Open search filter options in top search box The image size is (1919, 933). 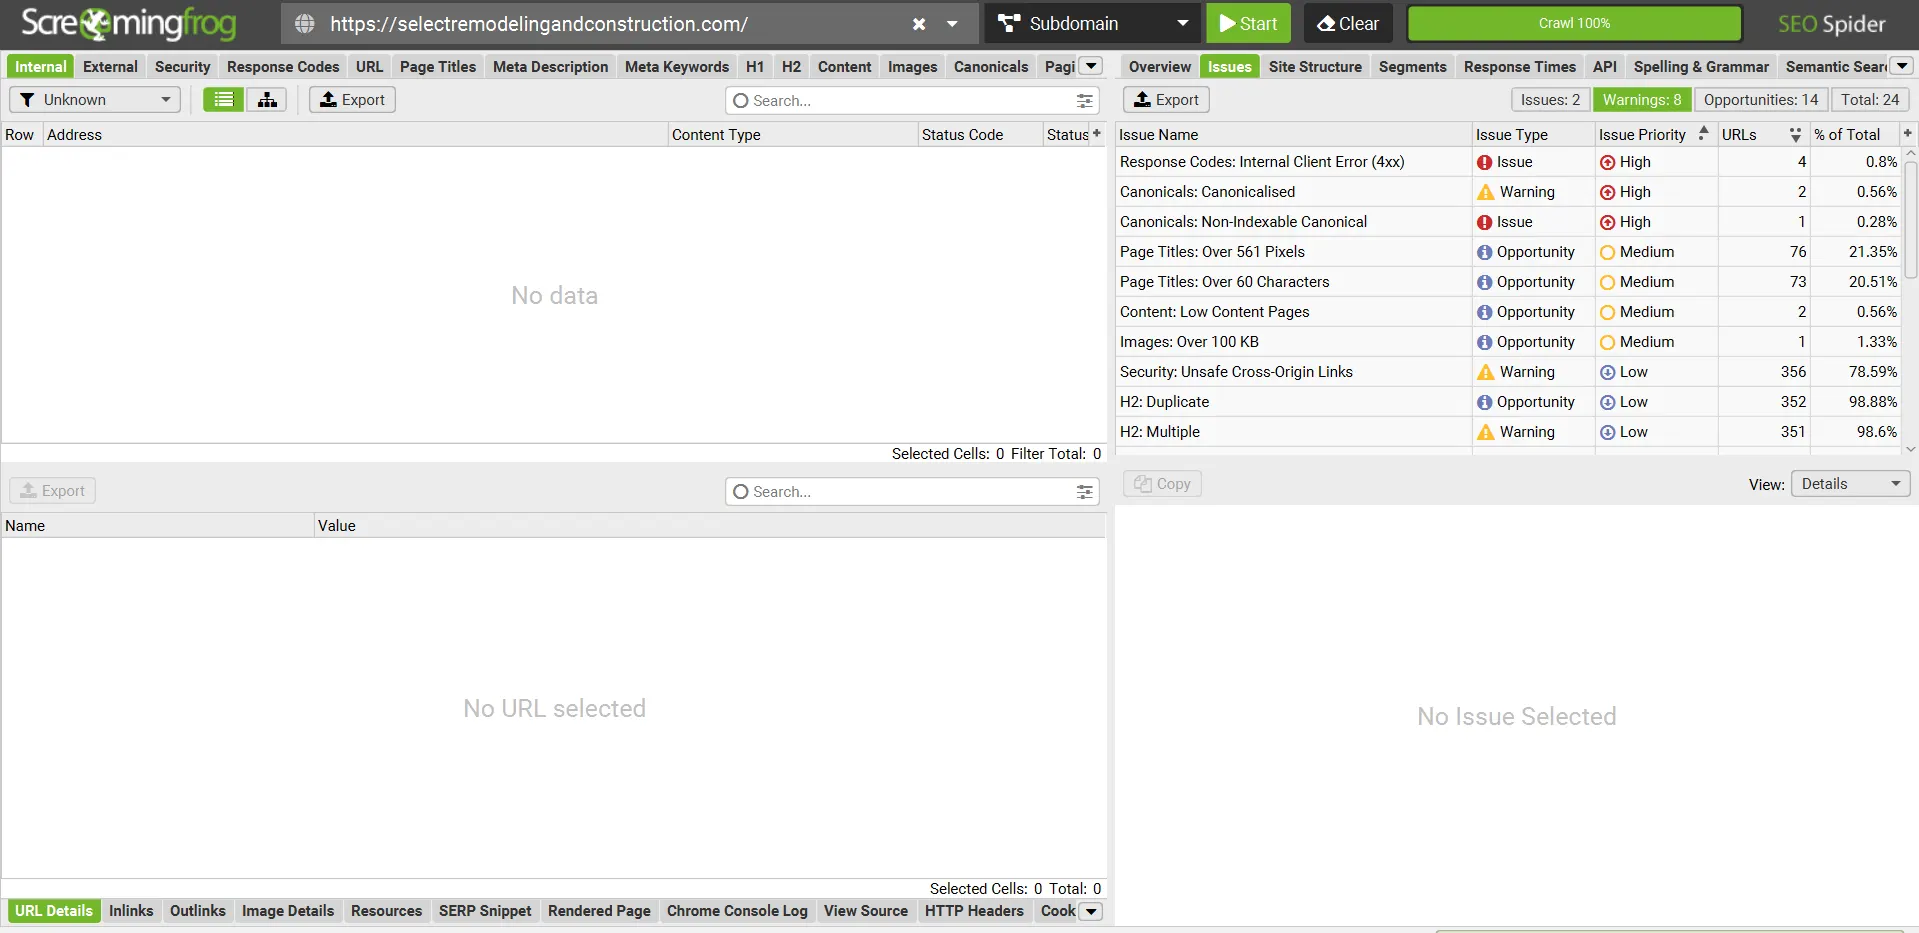[x=1084, y=101]
